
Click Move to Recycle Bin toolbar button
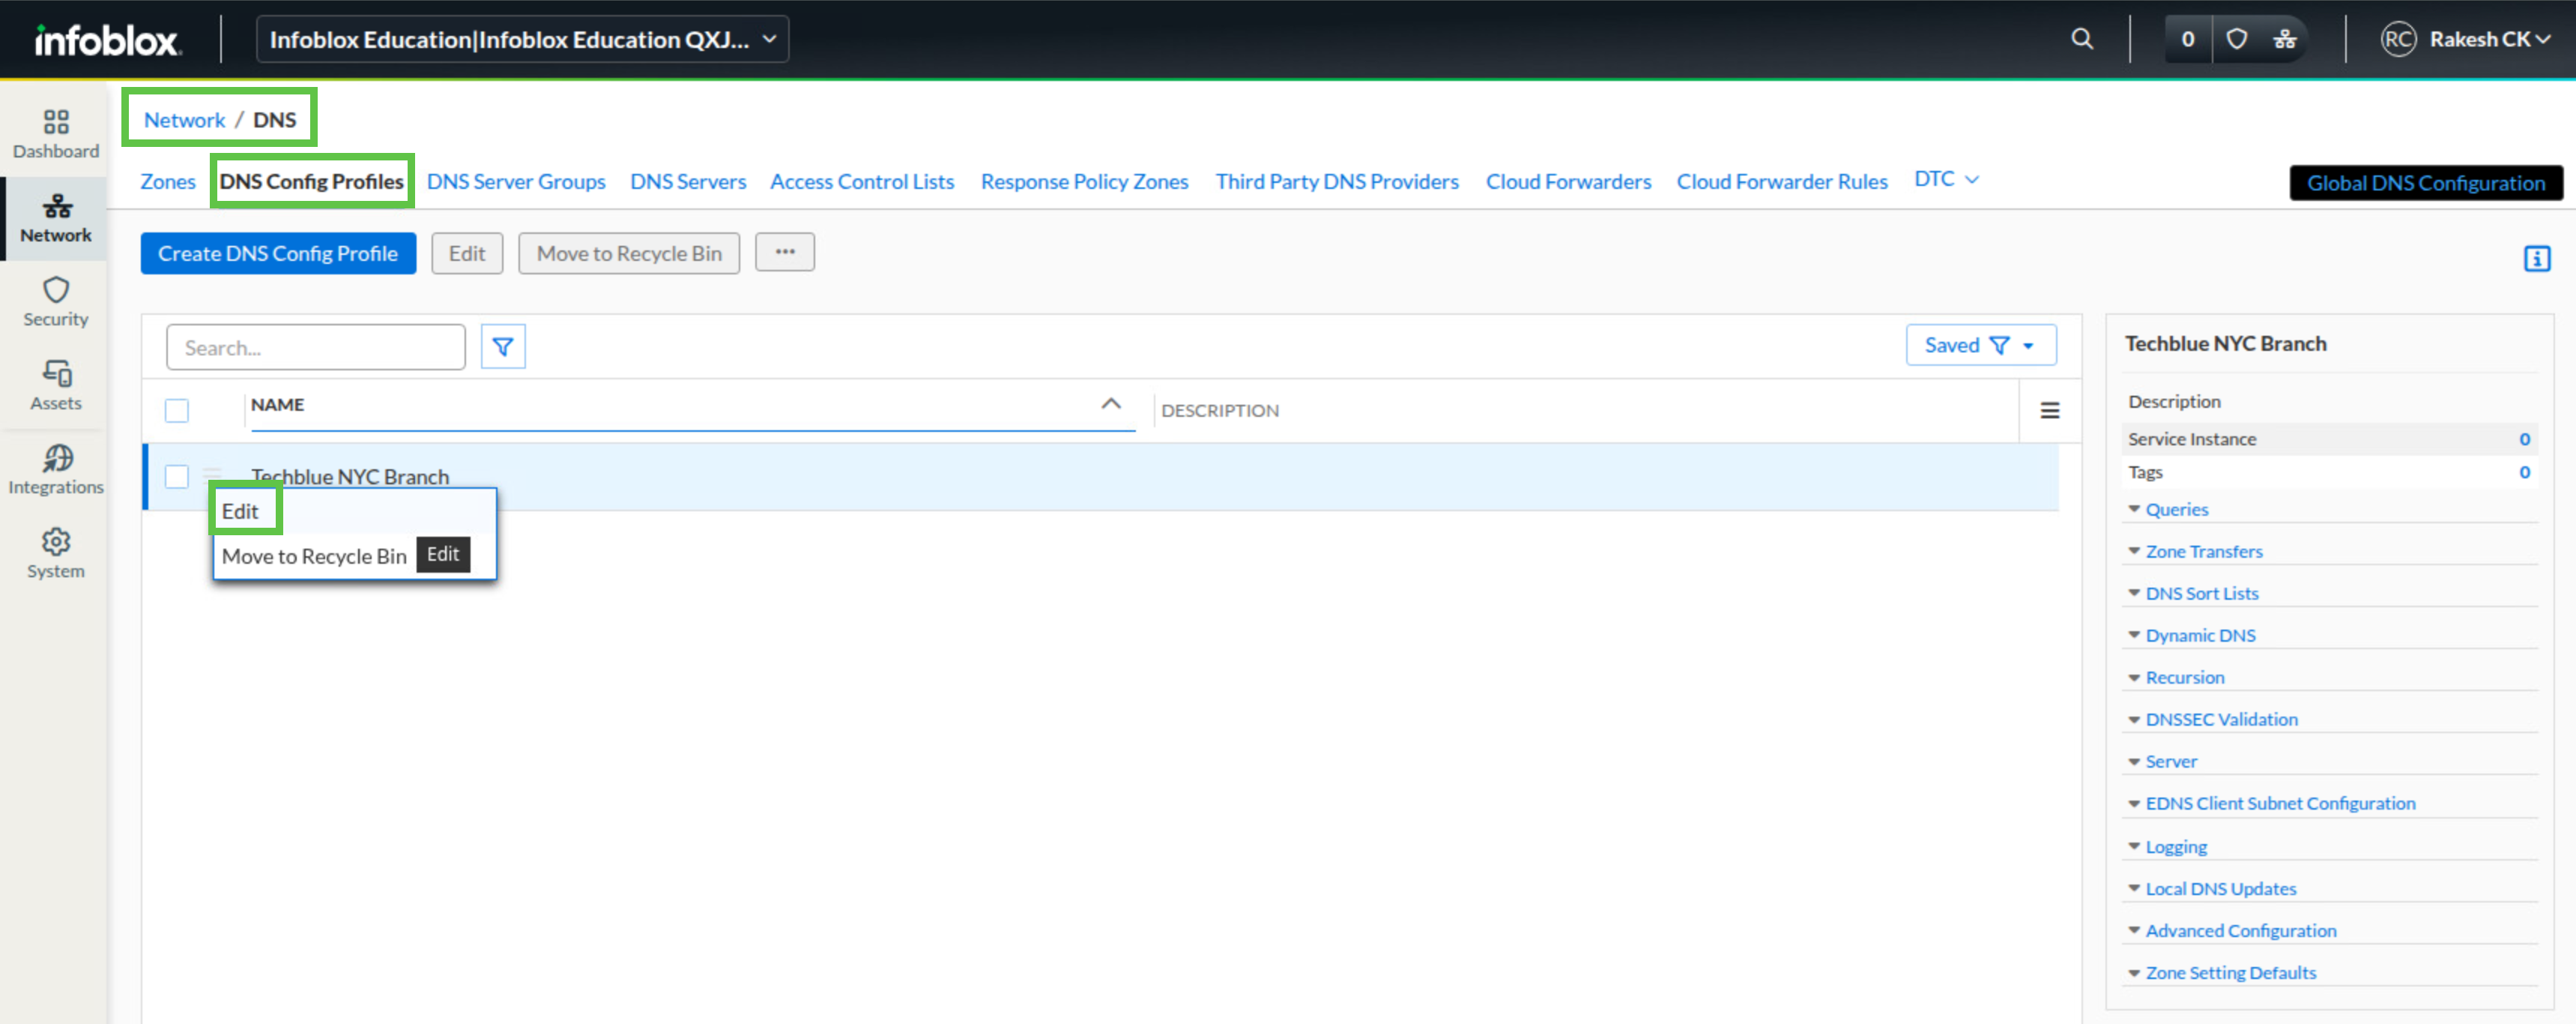[629, 253]
